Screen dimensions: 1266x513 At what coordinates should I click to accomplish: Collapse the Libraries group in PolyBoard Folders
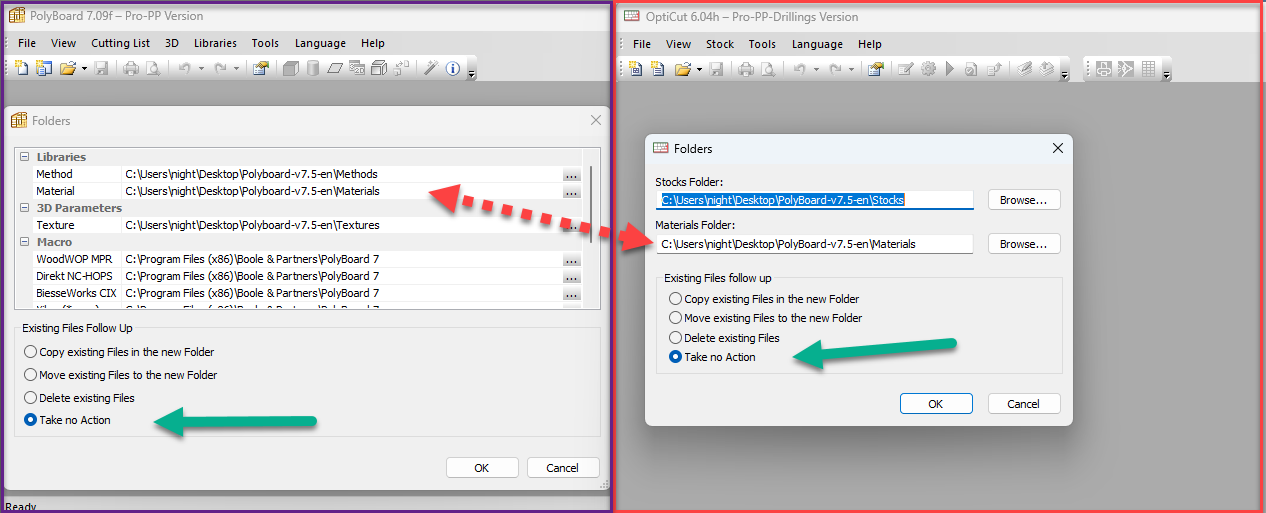24,157
